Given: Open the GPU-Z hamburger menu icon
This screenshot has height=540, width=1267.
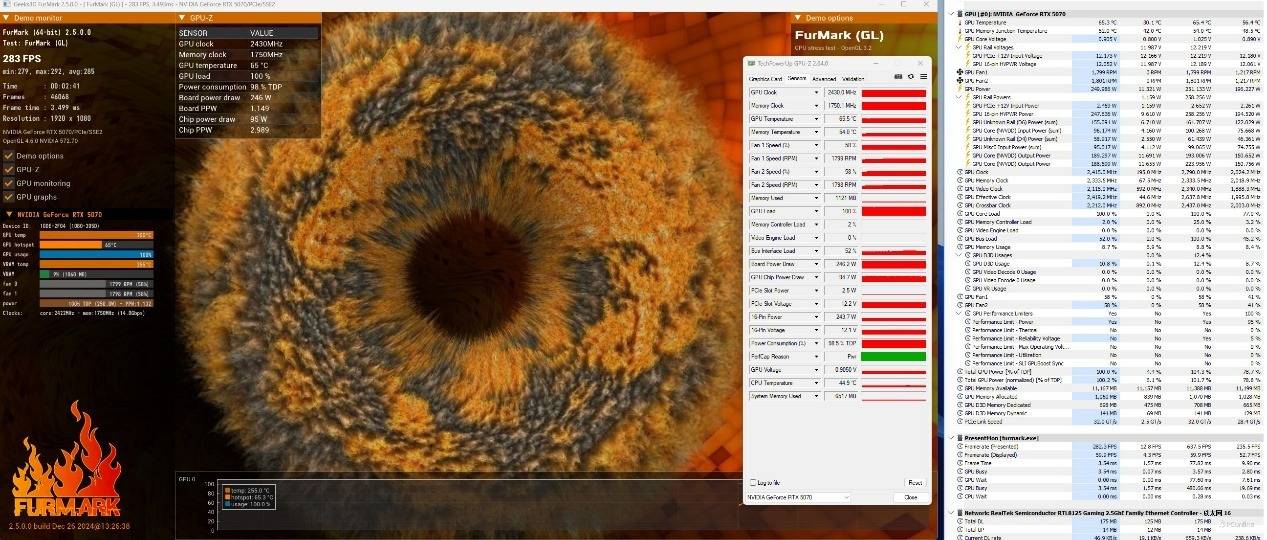Looking at the screenshot, I should (x=922, y=77).
